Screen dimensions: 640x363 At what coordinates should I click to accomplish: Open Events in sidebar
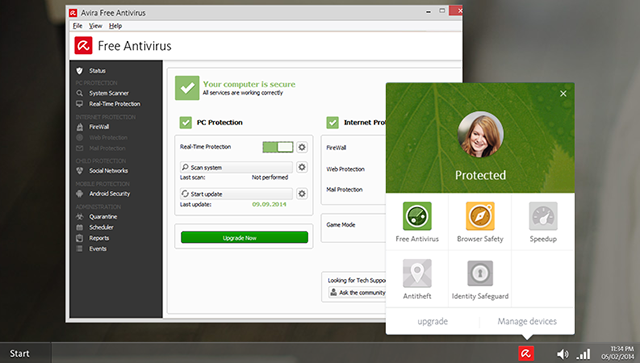point(98,249)
